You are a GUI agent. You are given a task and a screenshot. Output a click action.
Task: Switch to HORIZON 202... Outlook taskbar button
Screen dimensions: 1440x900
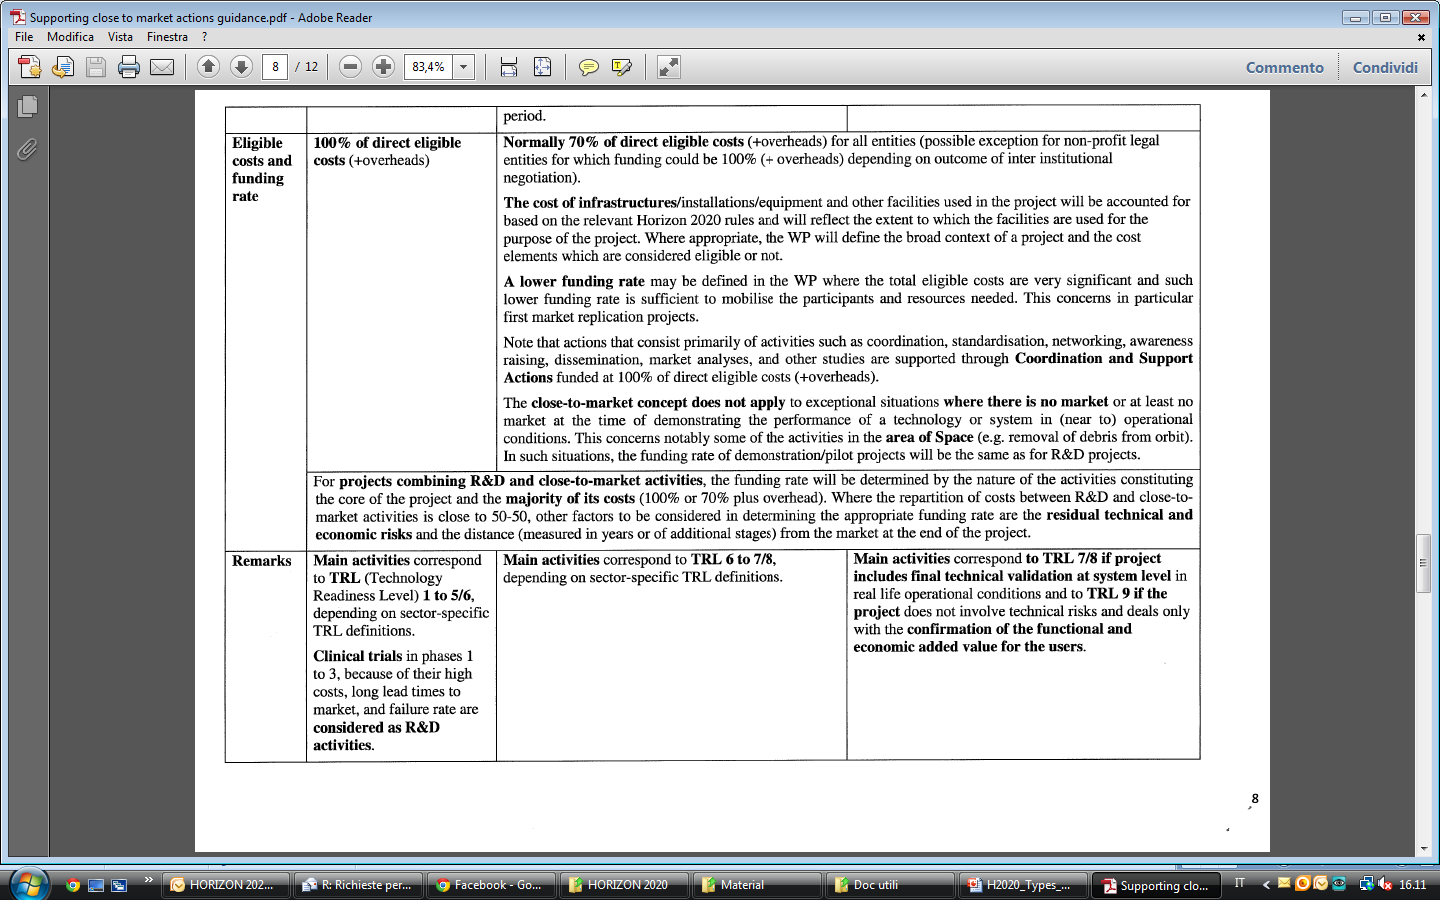tap(226, 885)
